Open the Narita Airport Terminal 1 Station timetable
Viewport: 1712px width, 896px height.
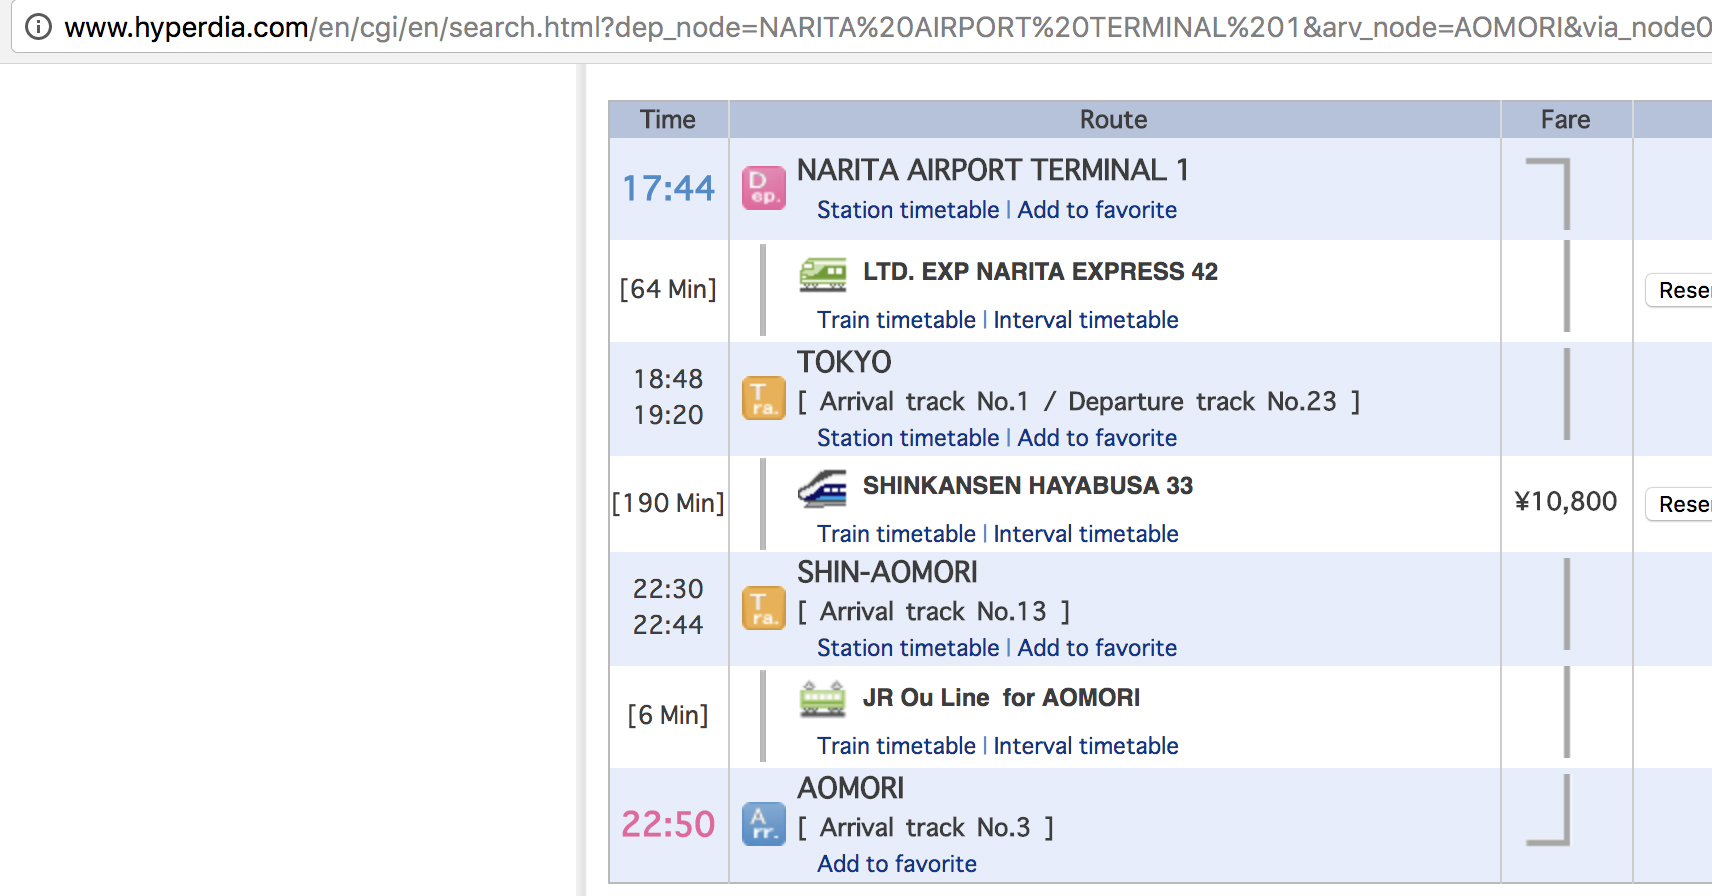[x=907, y=210]
